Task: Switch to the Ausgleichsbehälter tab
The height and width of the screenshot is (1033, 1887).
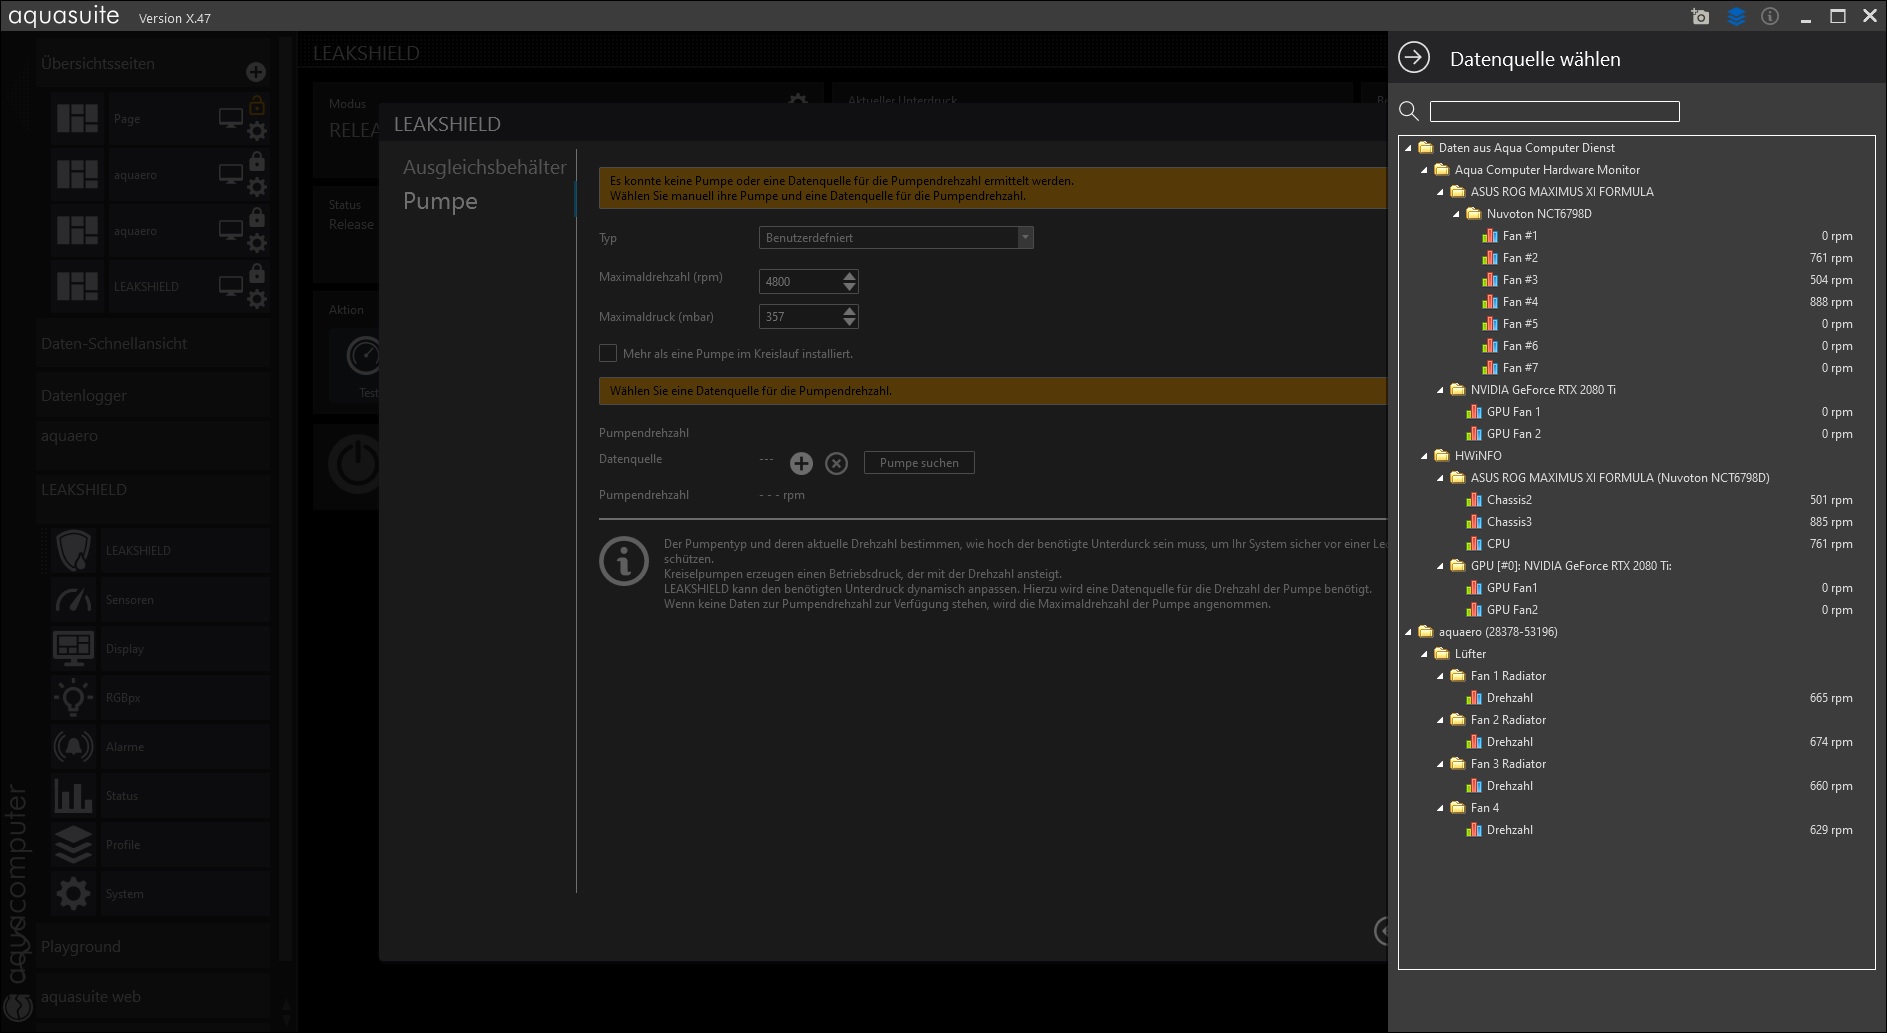Action: coord(484,167)
